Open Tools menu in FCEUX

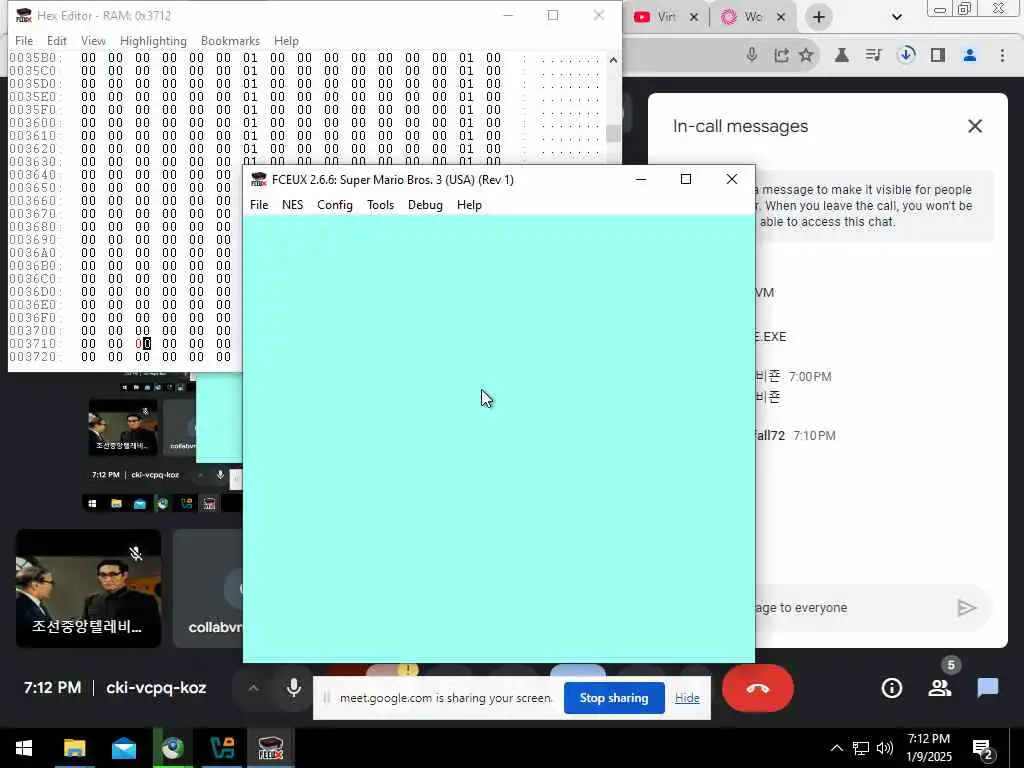click(380, 205)
